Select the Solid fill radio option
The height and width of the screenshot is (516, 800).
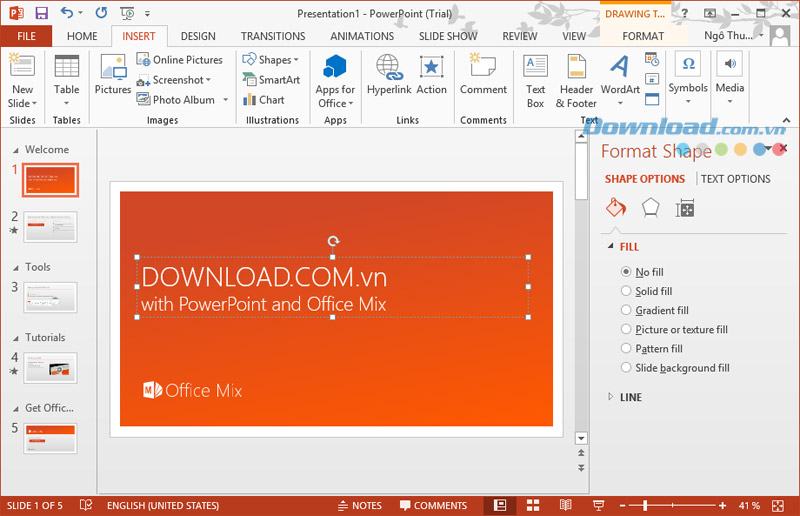tap(647, 291)
